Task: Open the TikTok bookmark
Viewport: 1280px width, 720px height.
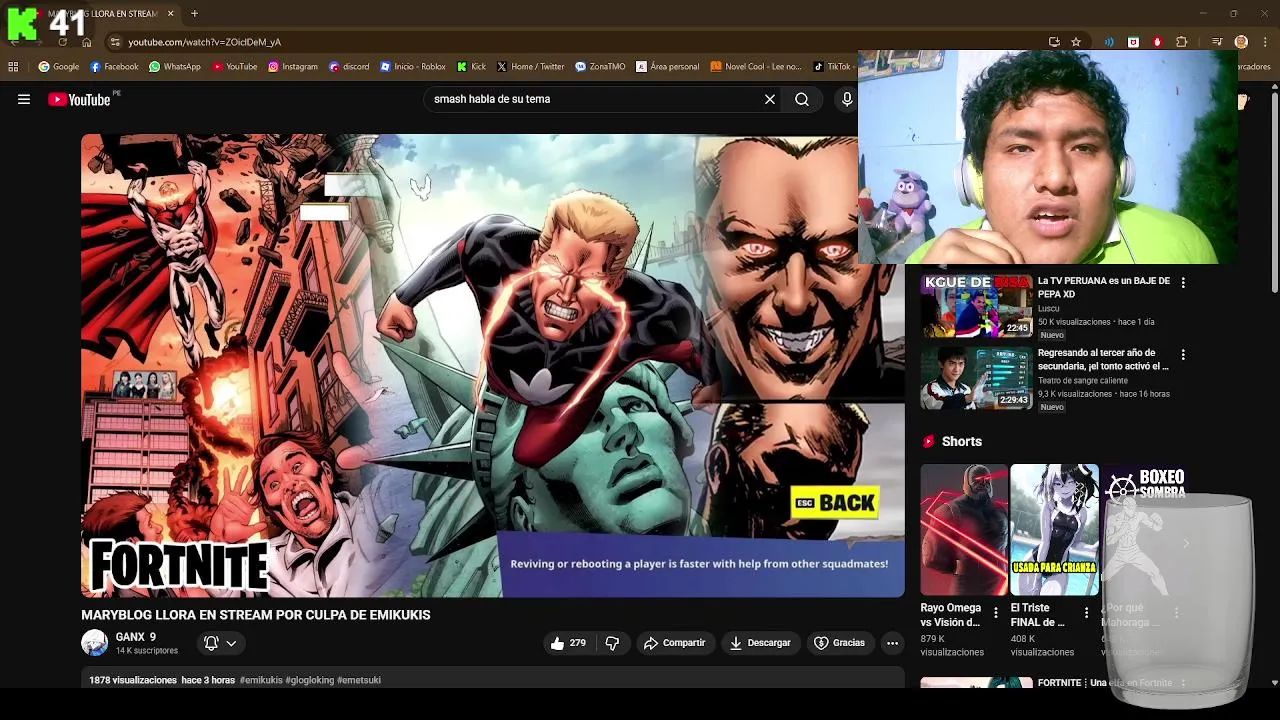Action: point(832,67)
